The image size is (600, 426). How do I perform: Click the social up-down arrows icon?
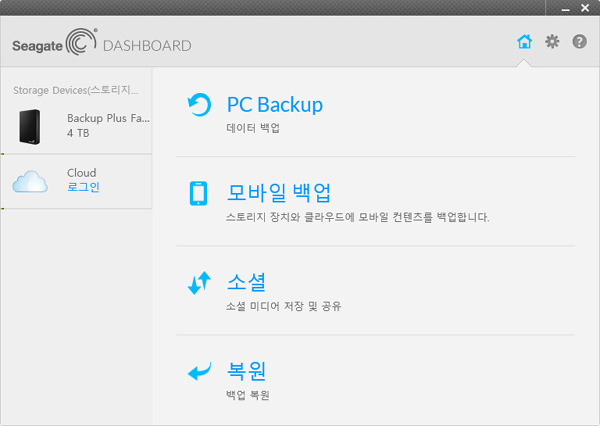[x=199, y=283]
